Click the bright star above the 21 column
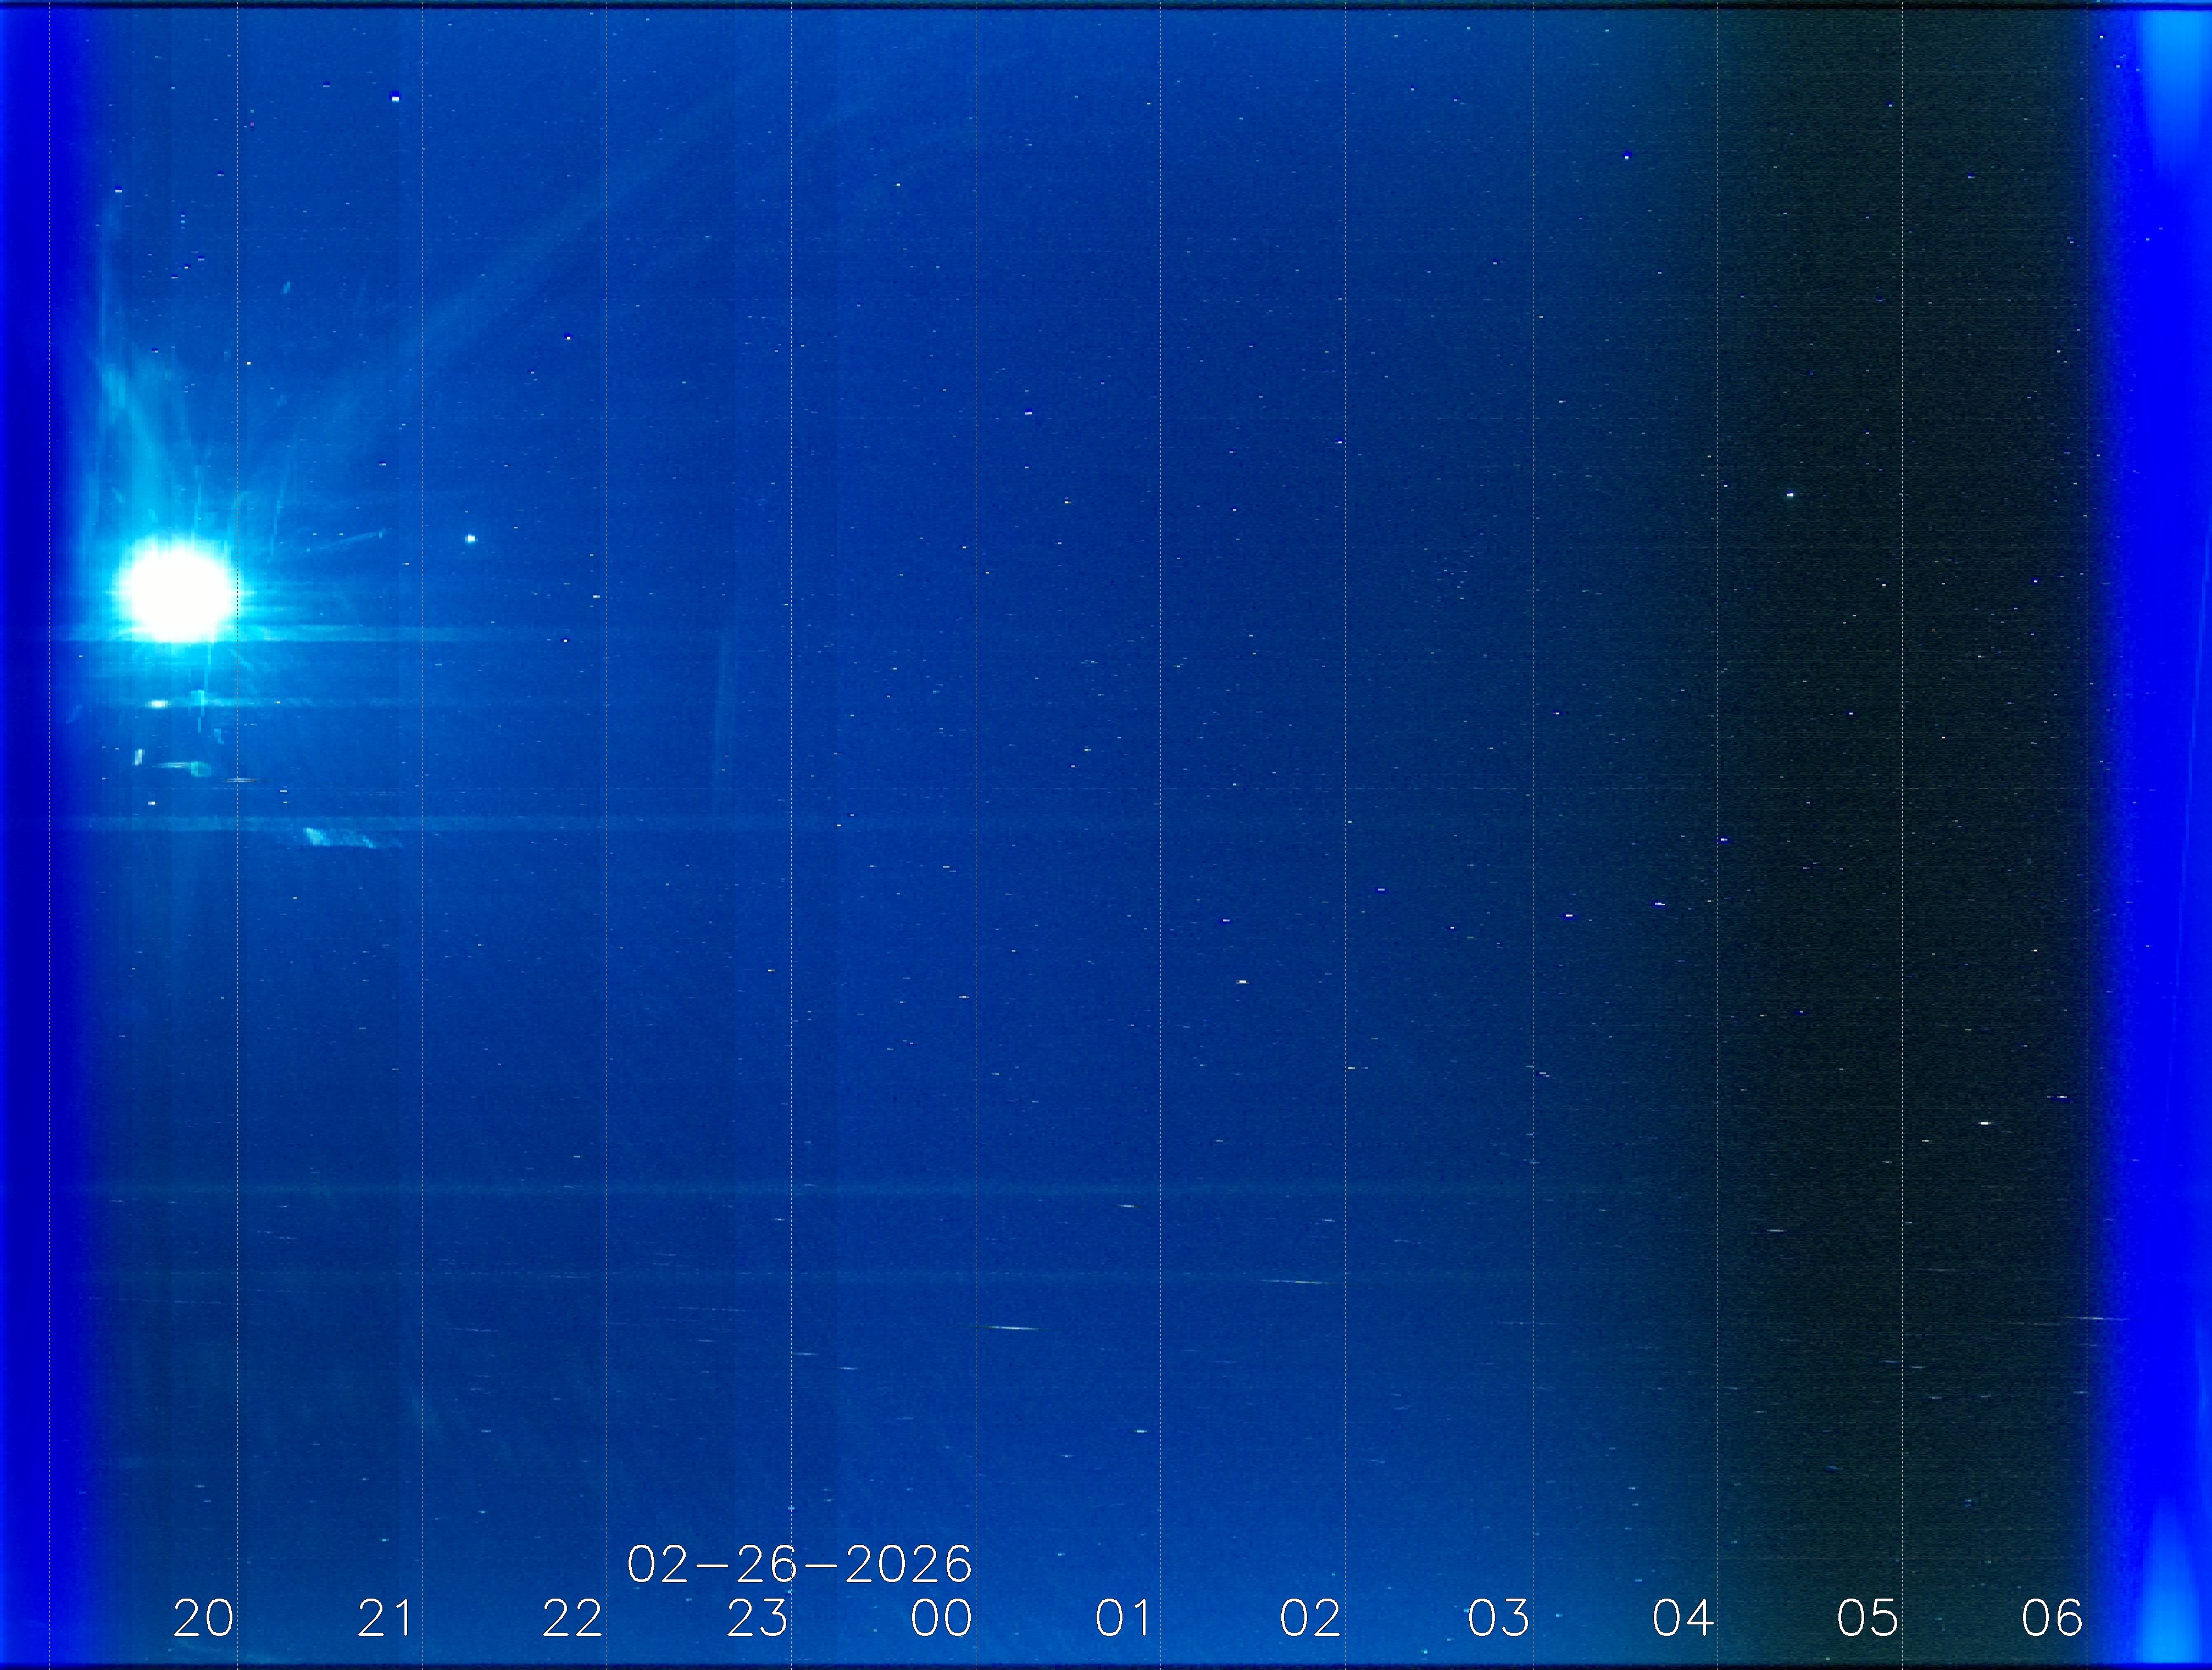 (x=395, y=98)
